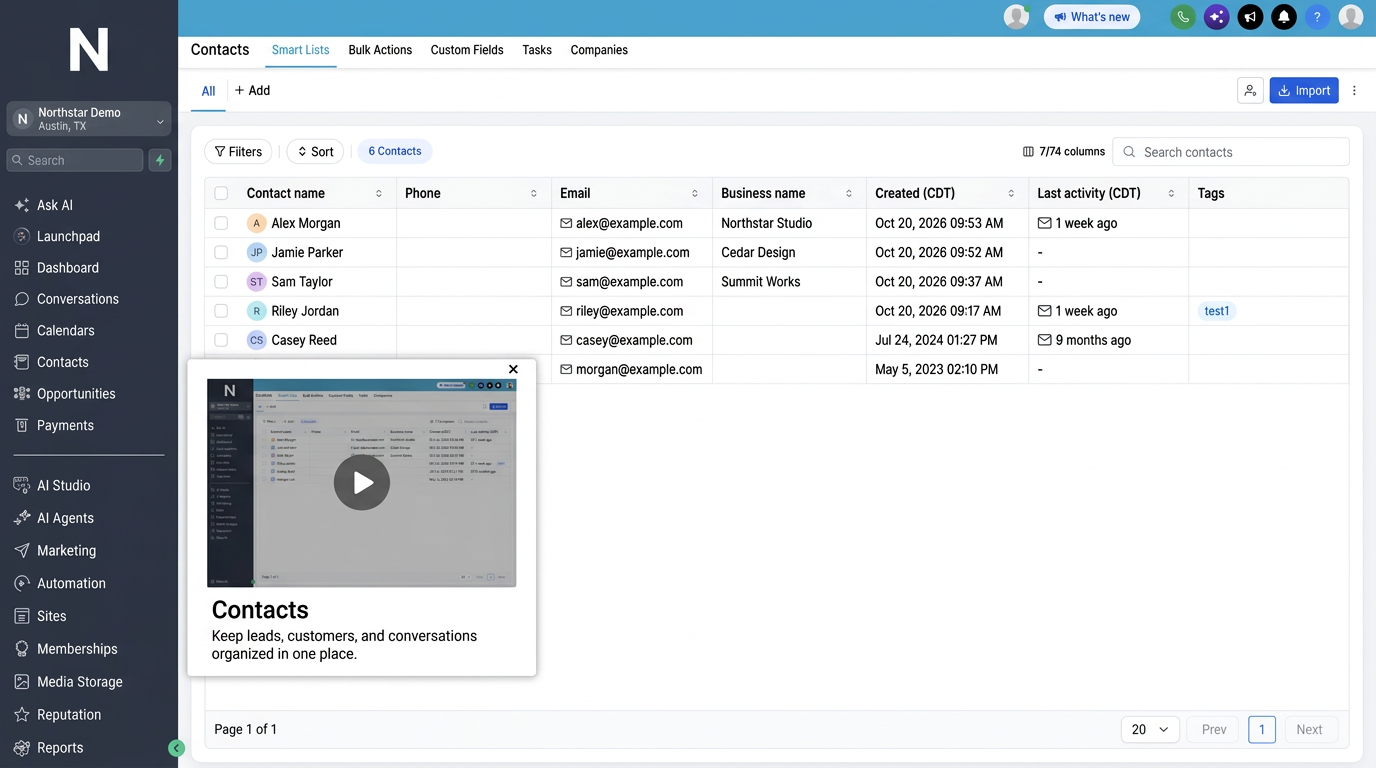Open the megaphone announcements icon
Image resolution: width=1376 pixels, height=768 pixels.
[x=1251, y=17]
